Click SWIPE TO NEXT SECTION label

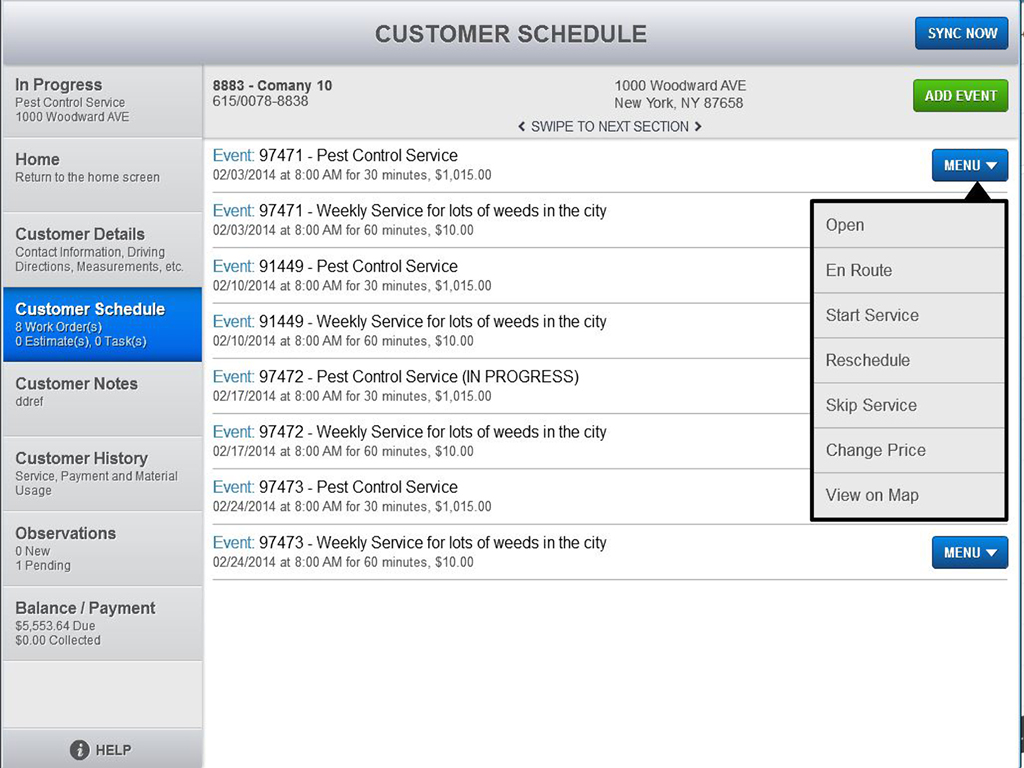[609, 127]
